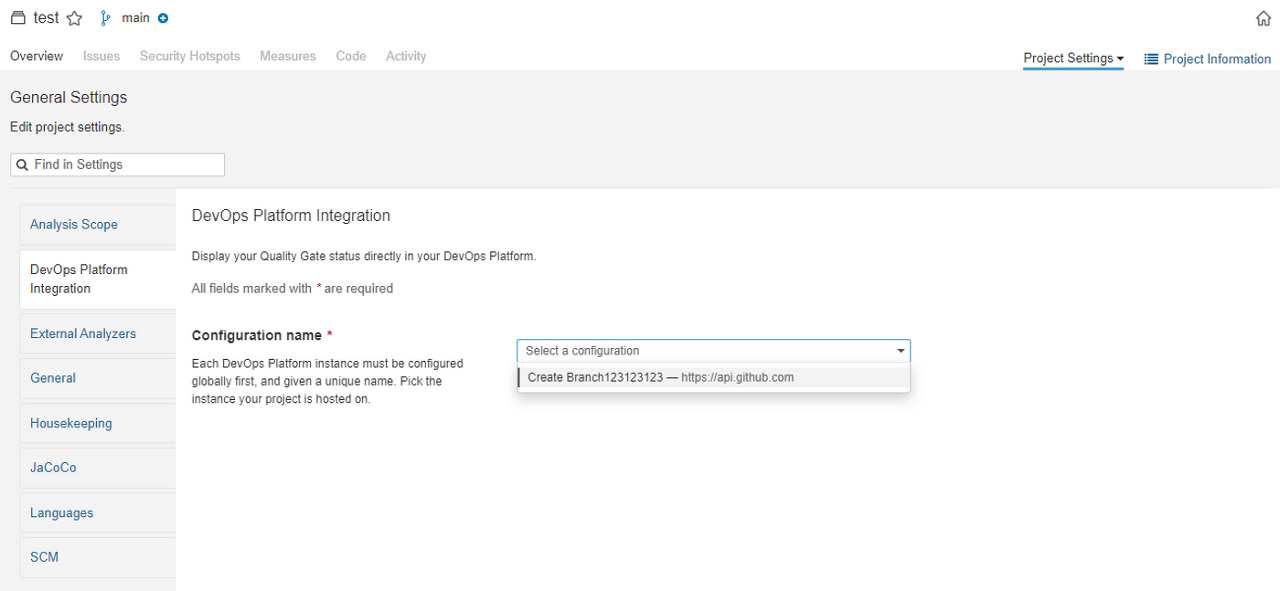
Task: Click the plus icon next to main branch
Action: coord(163,18)
